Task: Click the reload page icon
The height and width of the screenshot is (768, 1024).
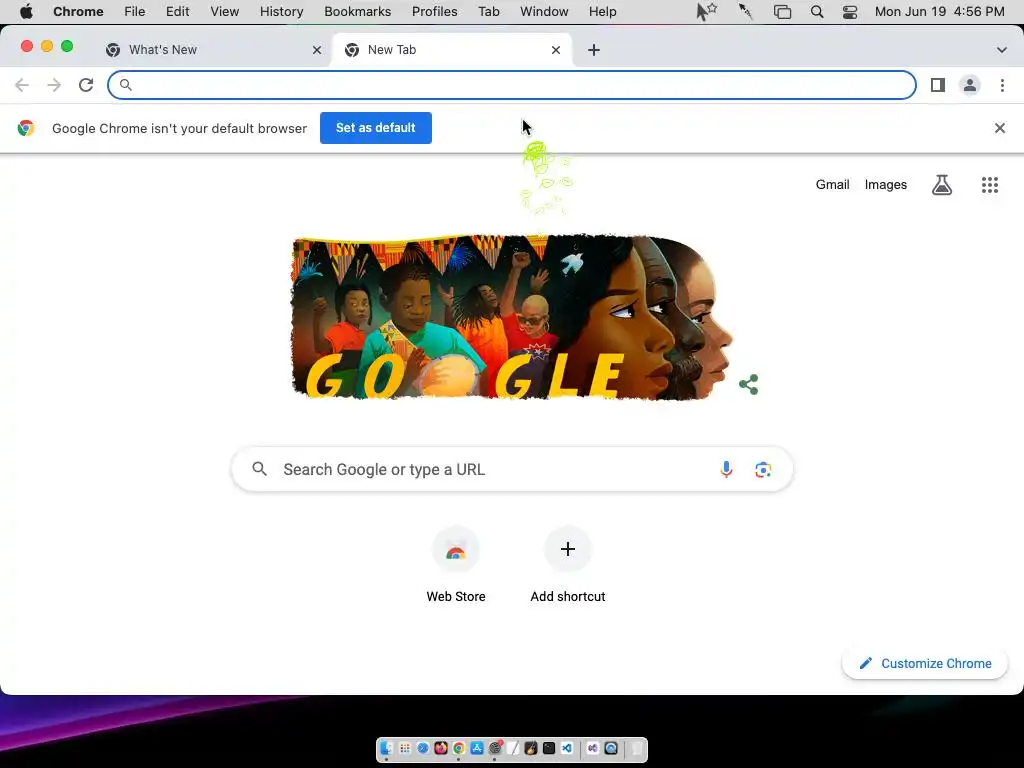Action: 86,85
